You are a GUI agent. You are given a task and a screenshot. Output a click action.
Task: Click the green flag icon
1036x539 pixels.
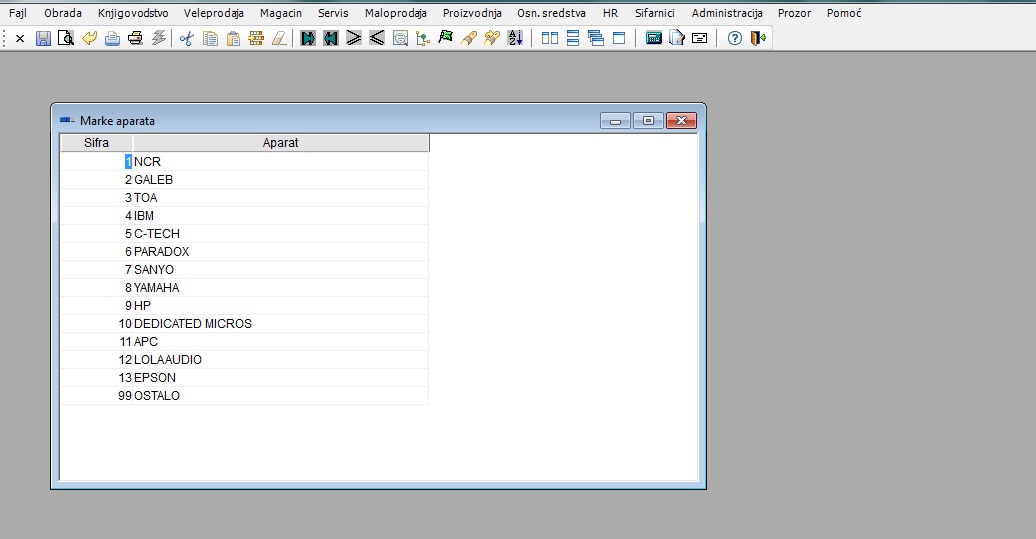coord(446,38)
